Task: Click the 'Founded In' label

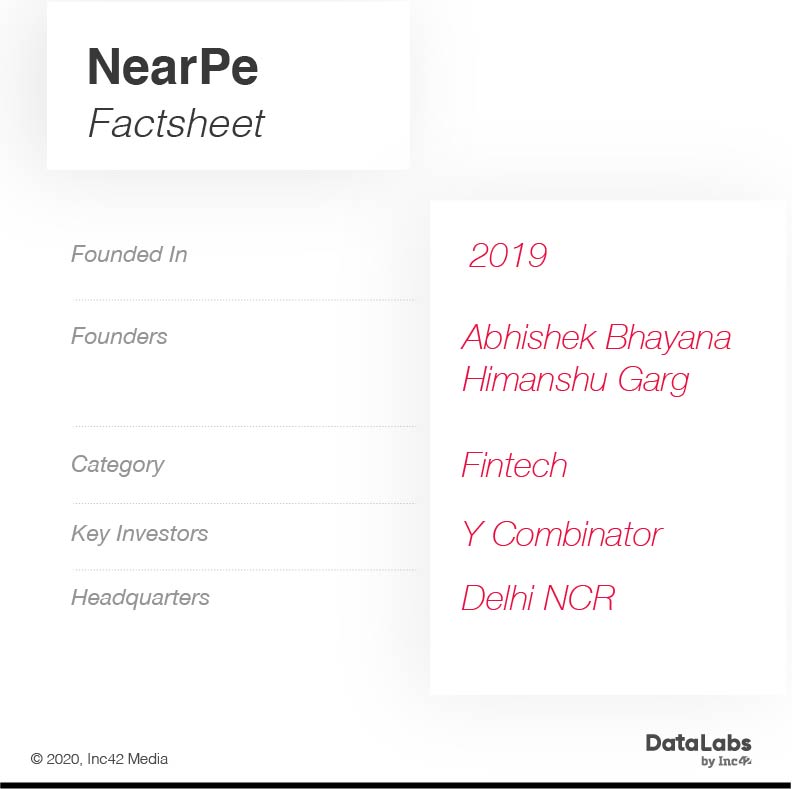Action: pyautogui.click(x=129, y=255)
